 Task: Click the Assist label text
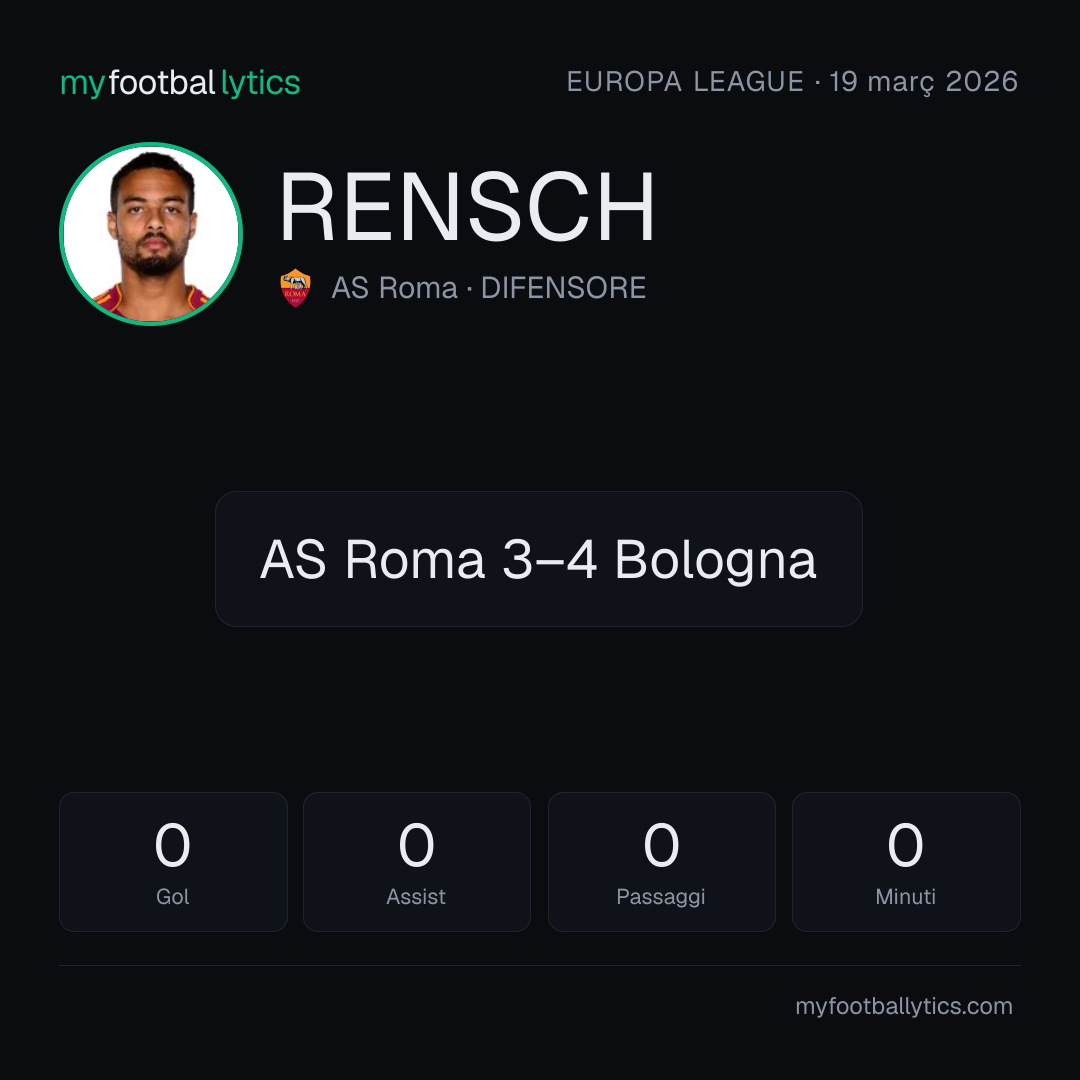click(416, 897)
